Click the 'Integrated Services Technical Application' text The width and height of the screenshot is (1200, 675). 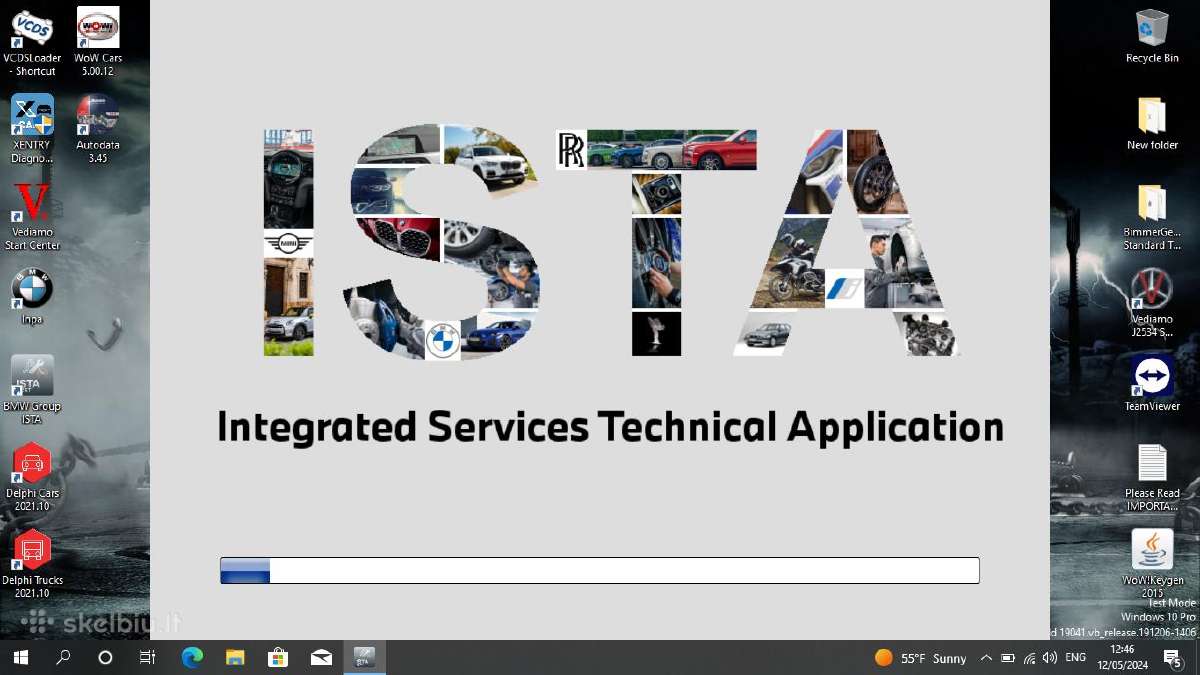[610, 427]
